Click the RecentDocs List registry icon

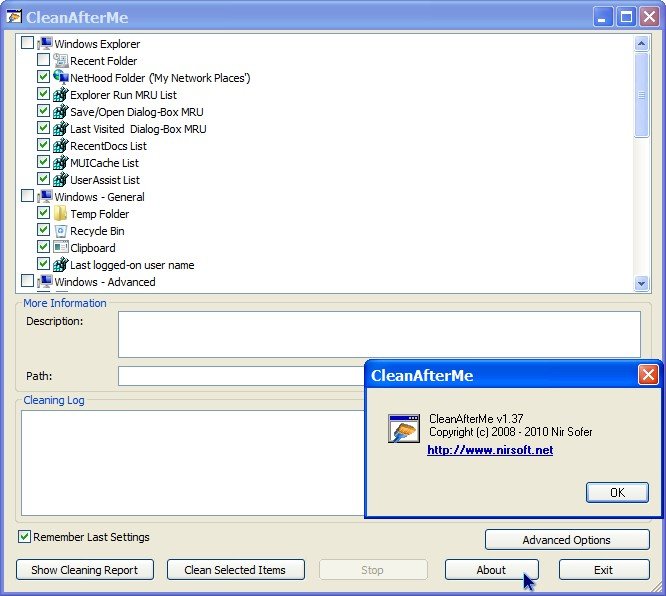pyautogui.click(x=60, y=145)
